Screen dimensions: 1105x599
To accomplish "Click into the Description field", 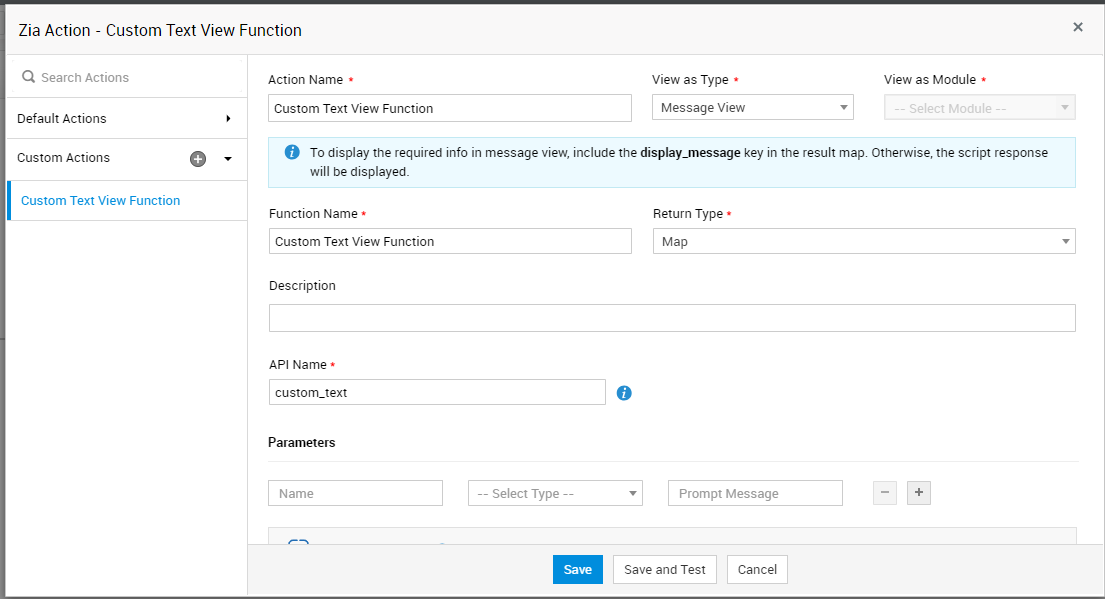I will (x=672, y=318).
